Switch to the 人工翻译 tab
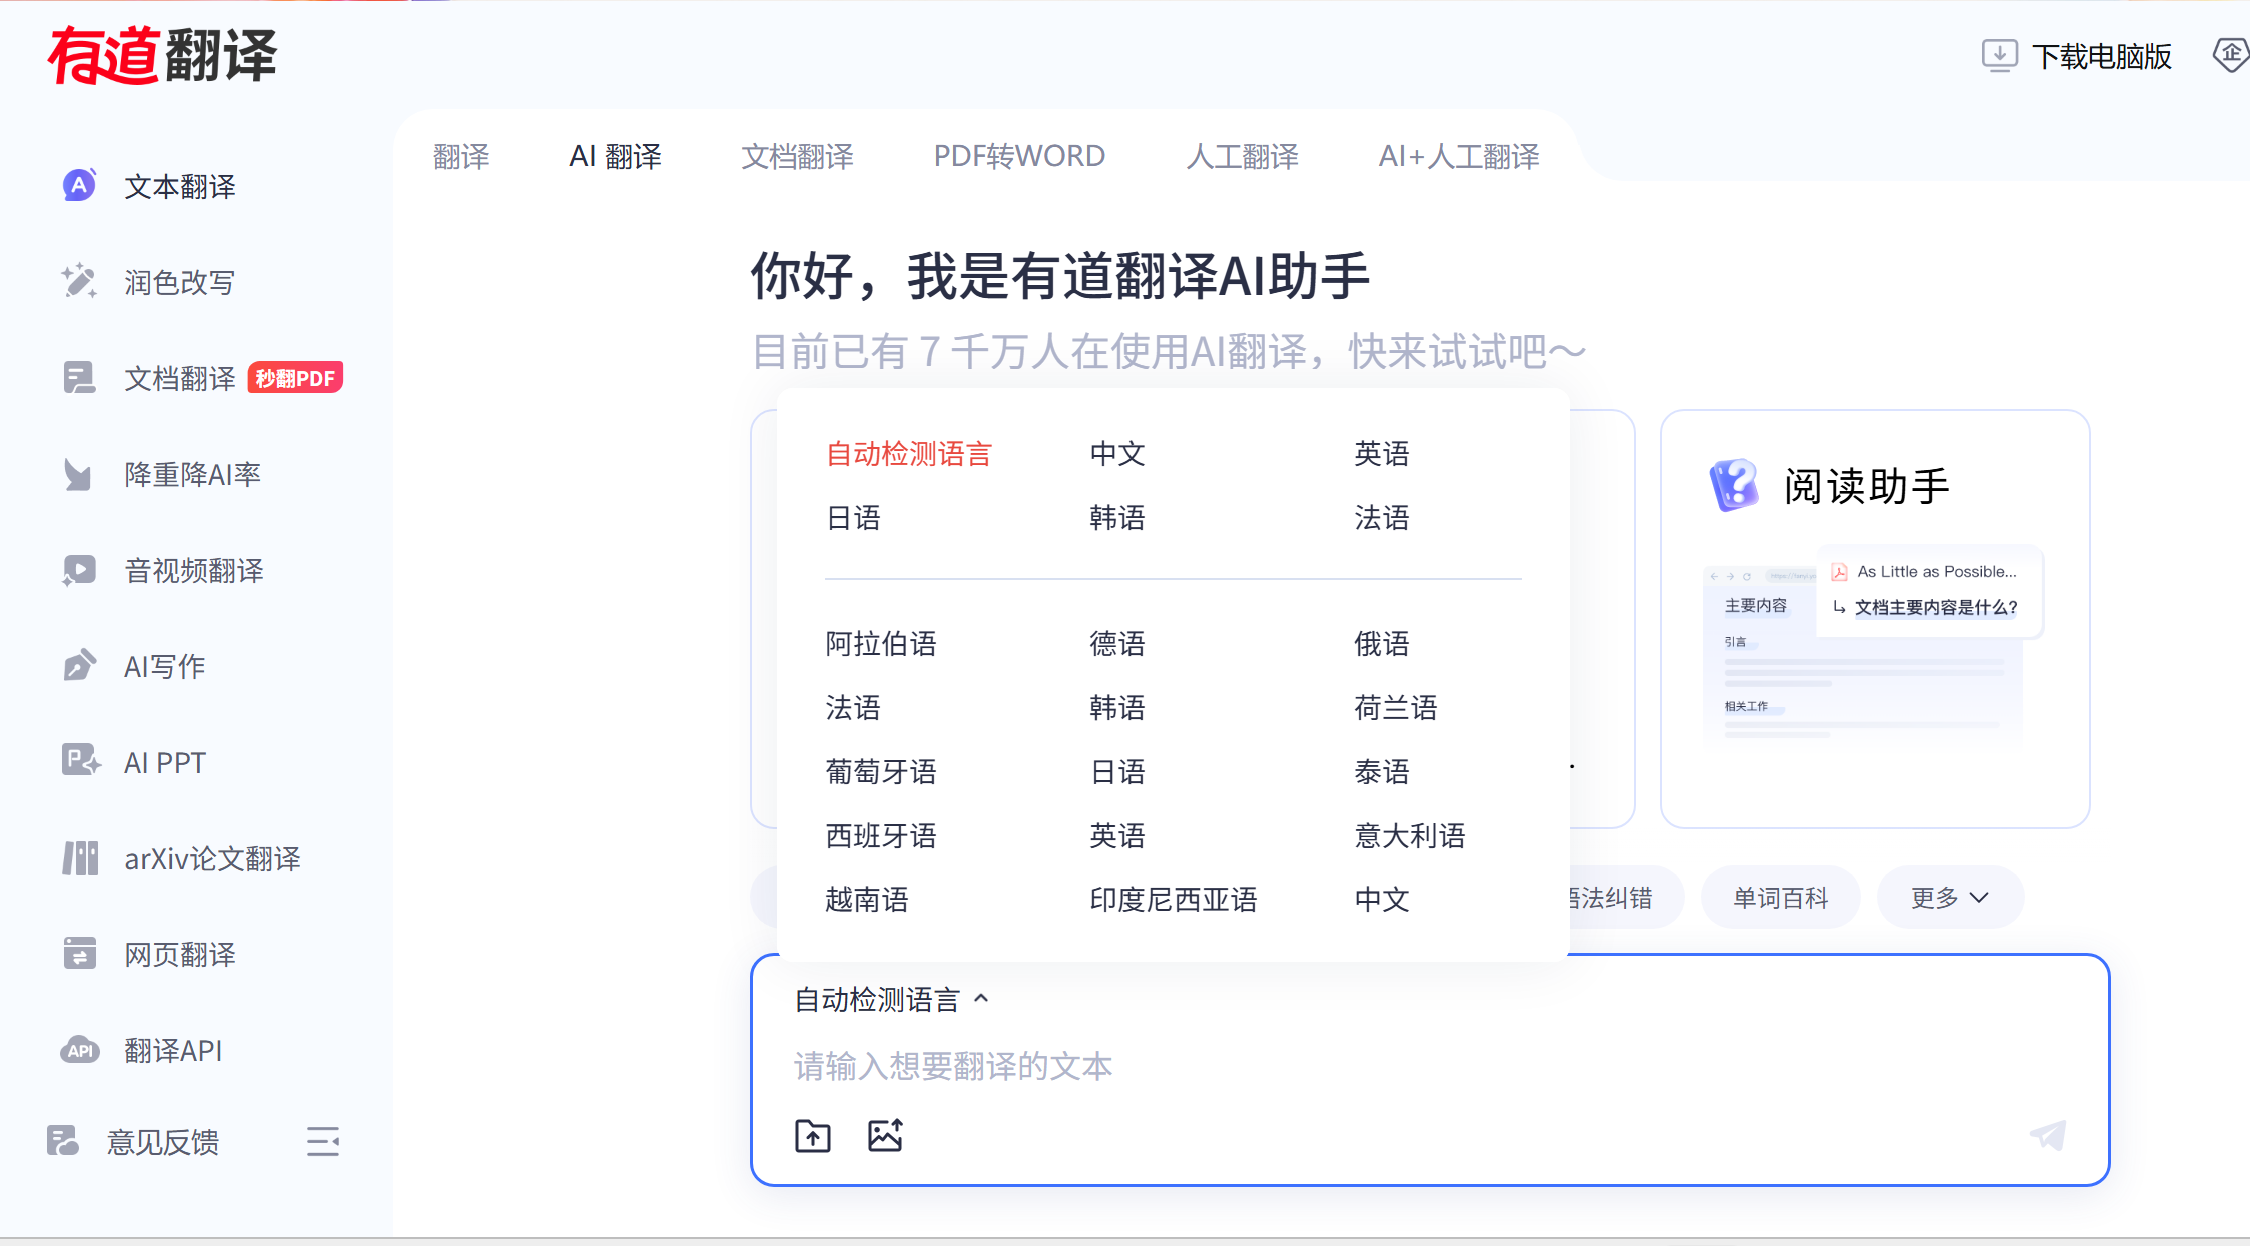This screenshot has width=2250, height=1246. point(1242,156)
